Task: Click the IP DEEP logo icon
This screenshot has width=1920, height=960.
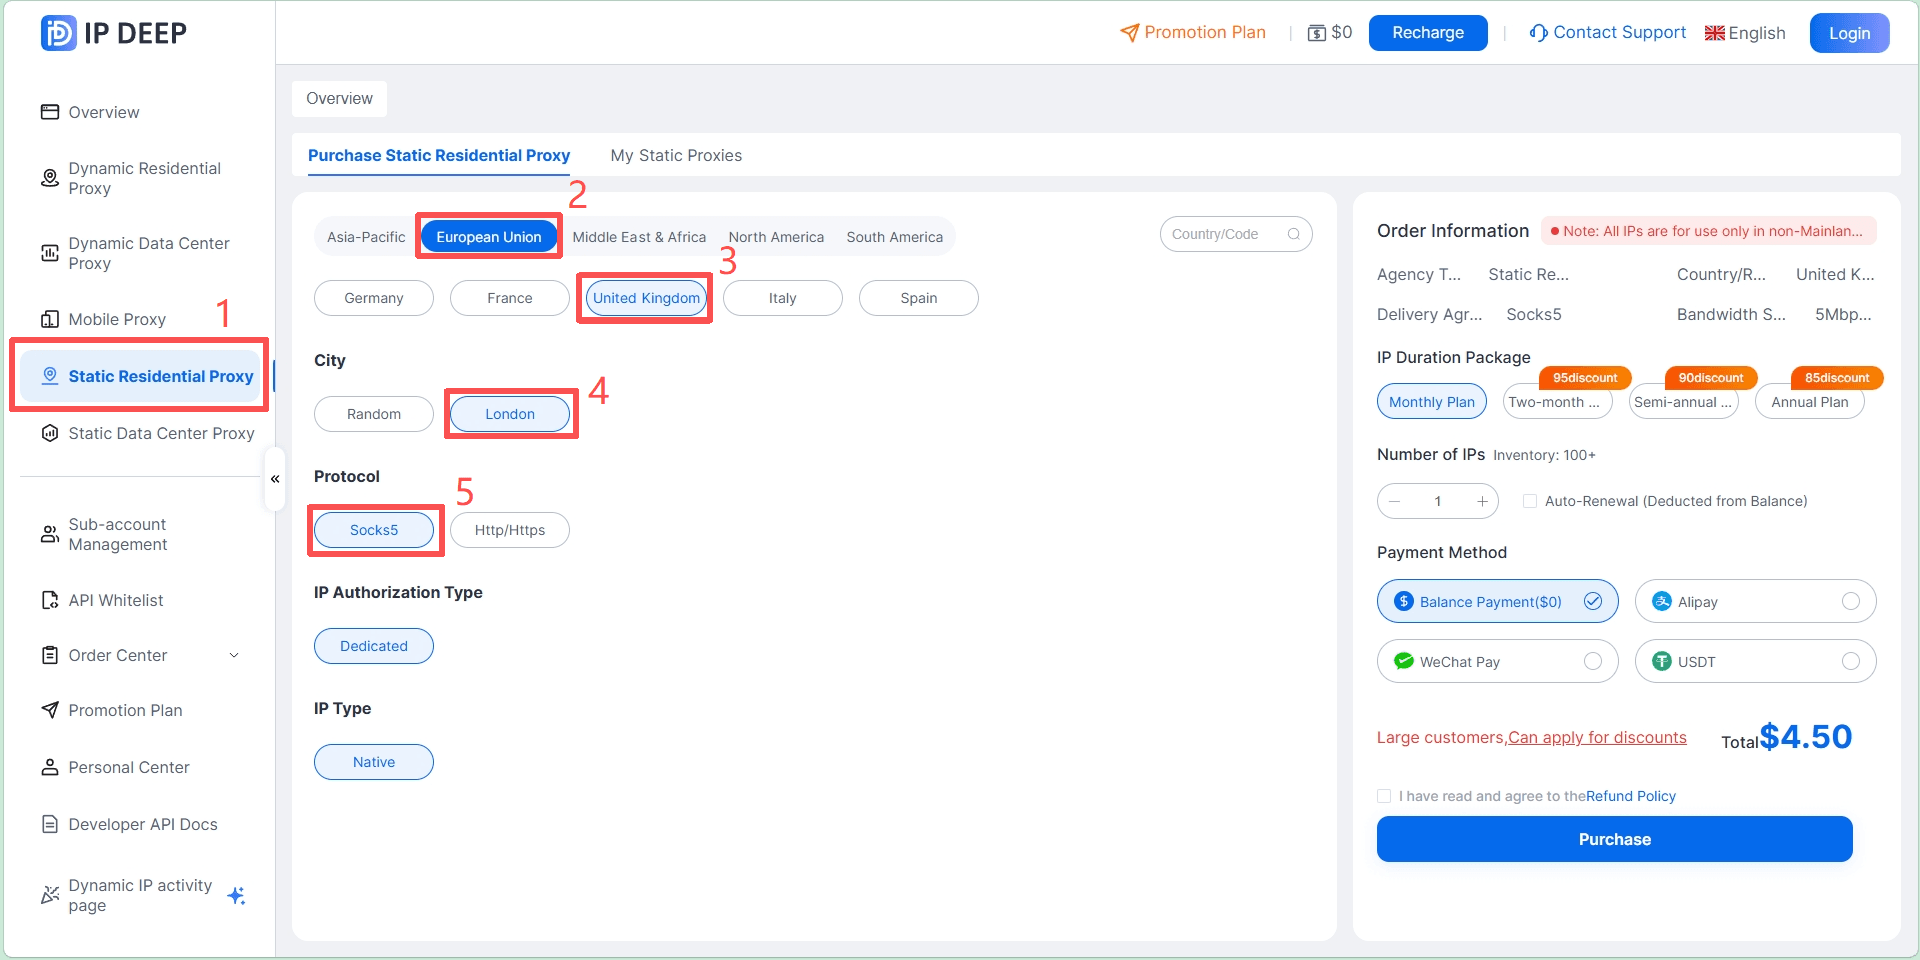Action: [57, 32]
